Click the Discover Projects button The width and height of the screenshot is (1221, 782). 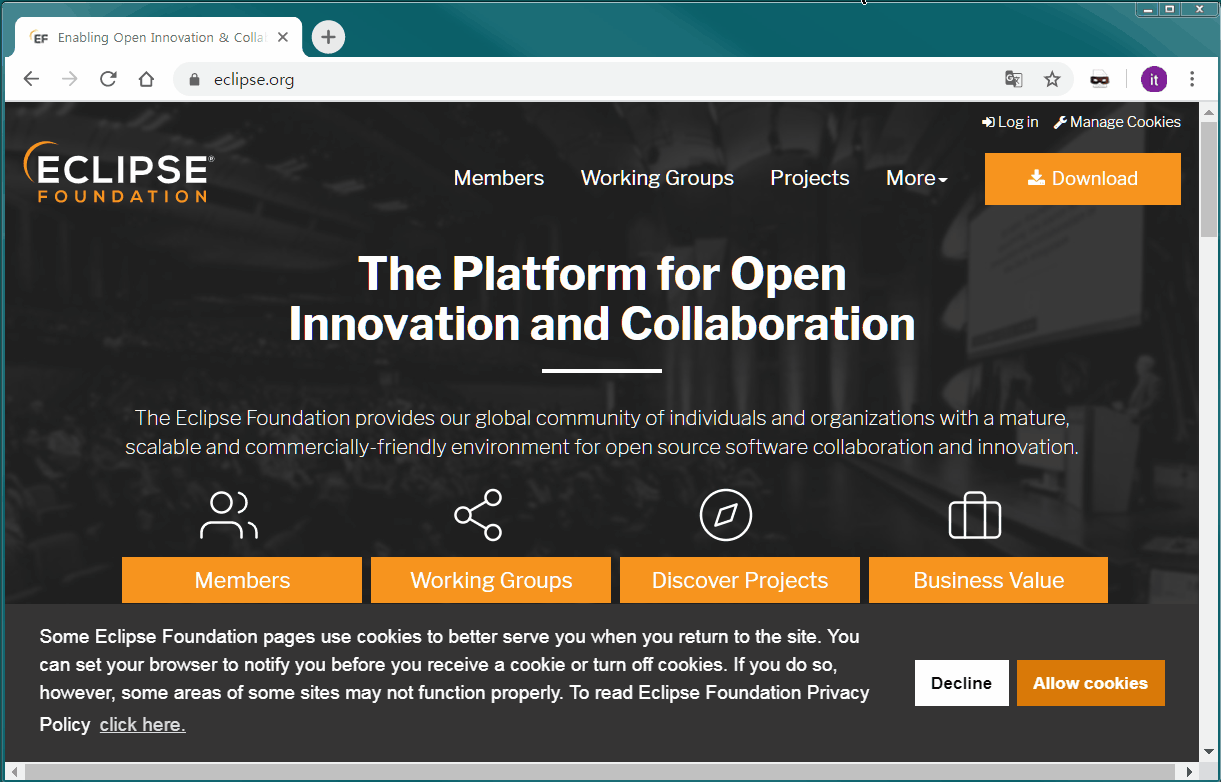coord(740,580)
